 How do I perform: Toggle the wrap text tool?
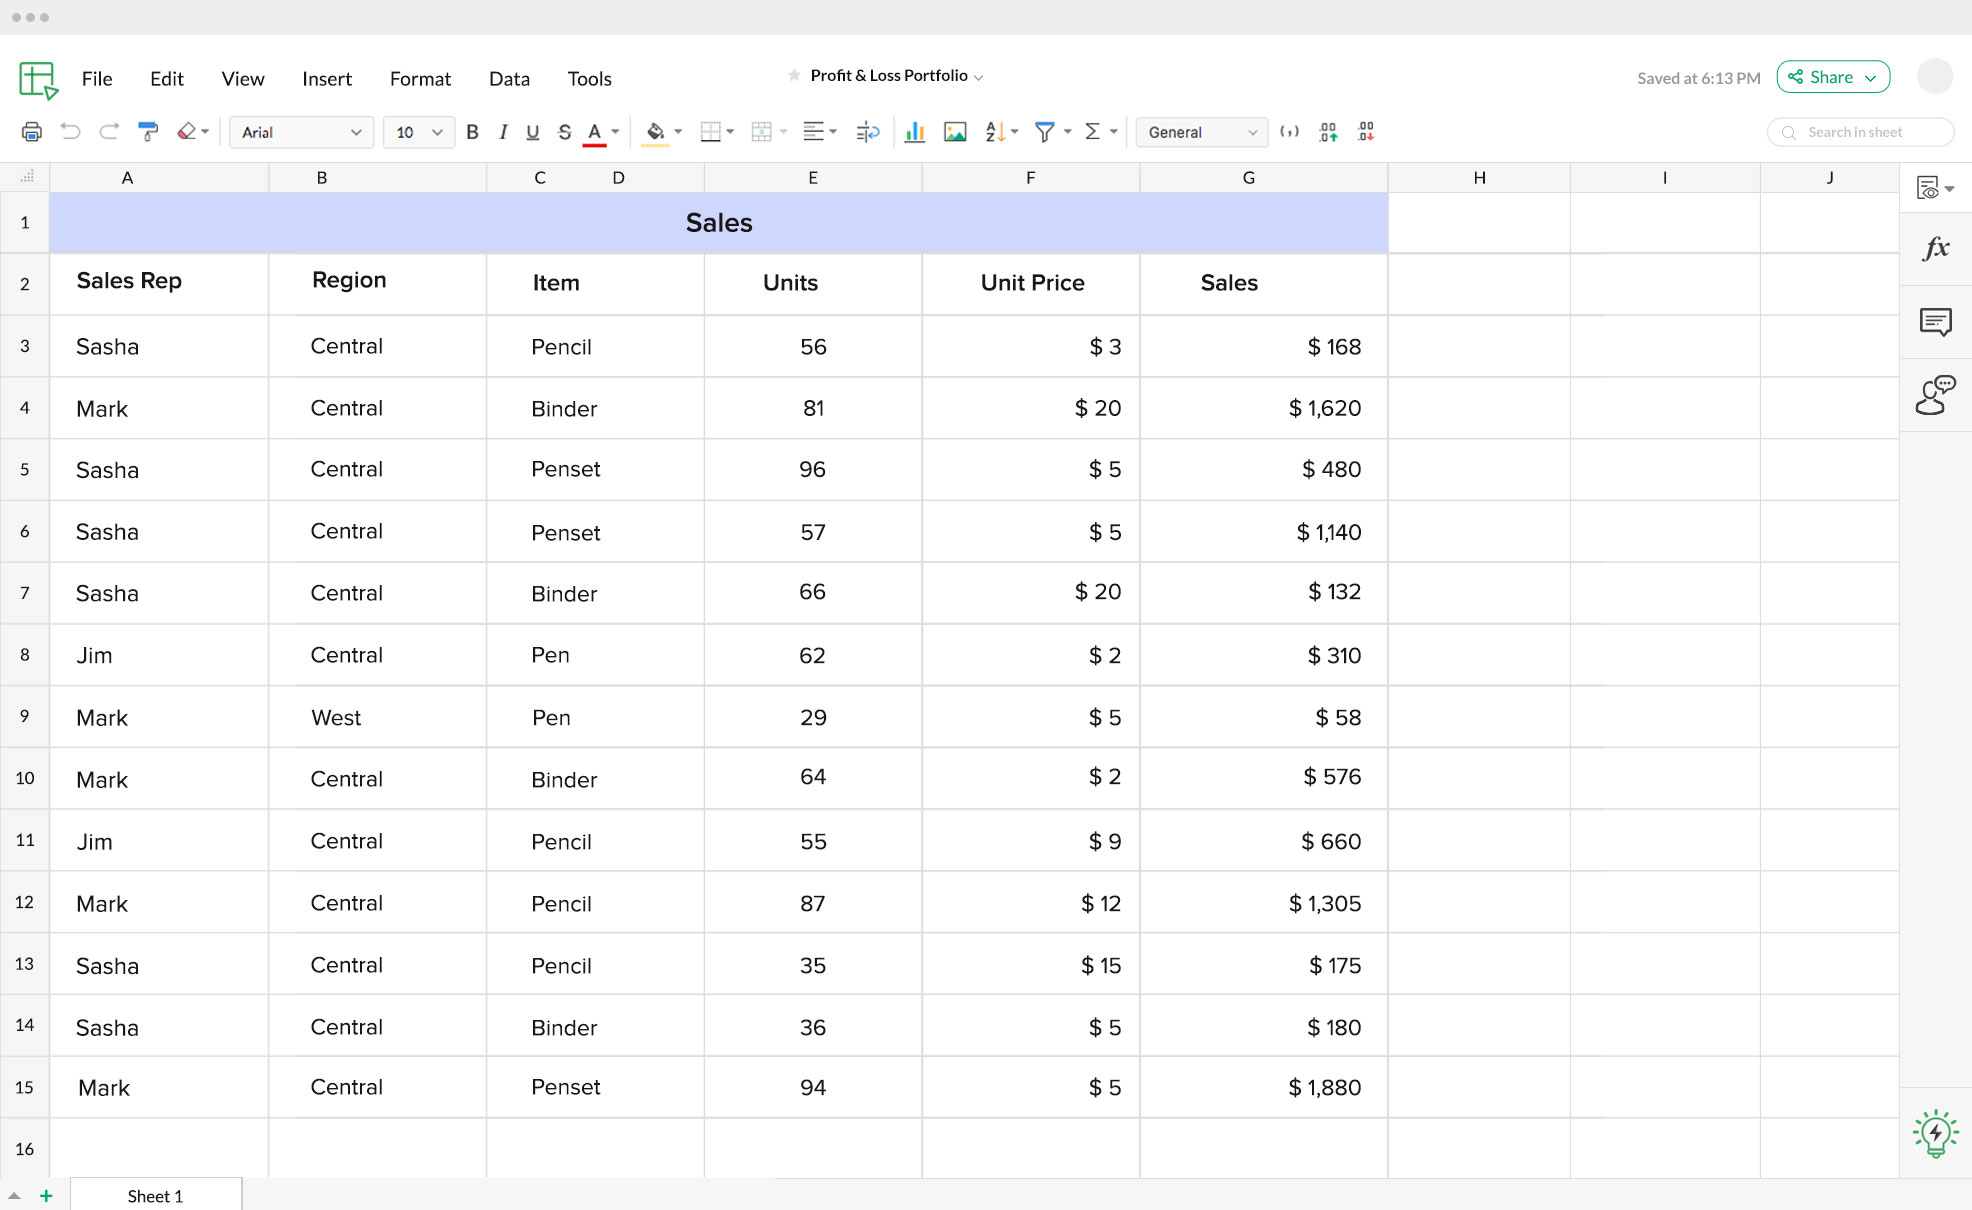tap(868, 132)
